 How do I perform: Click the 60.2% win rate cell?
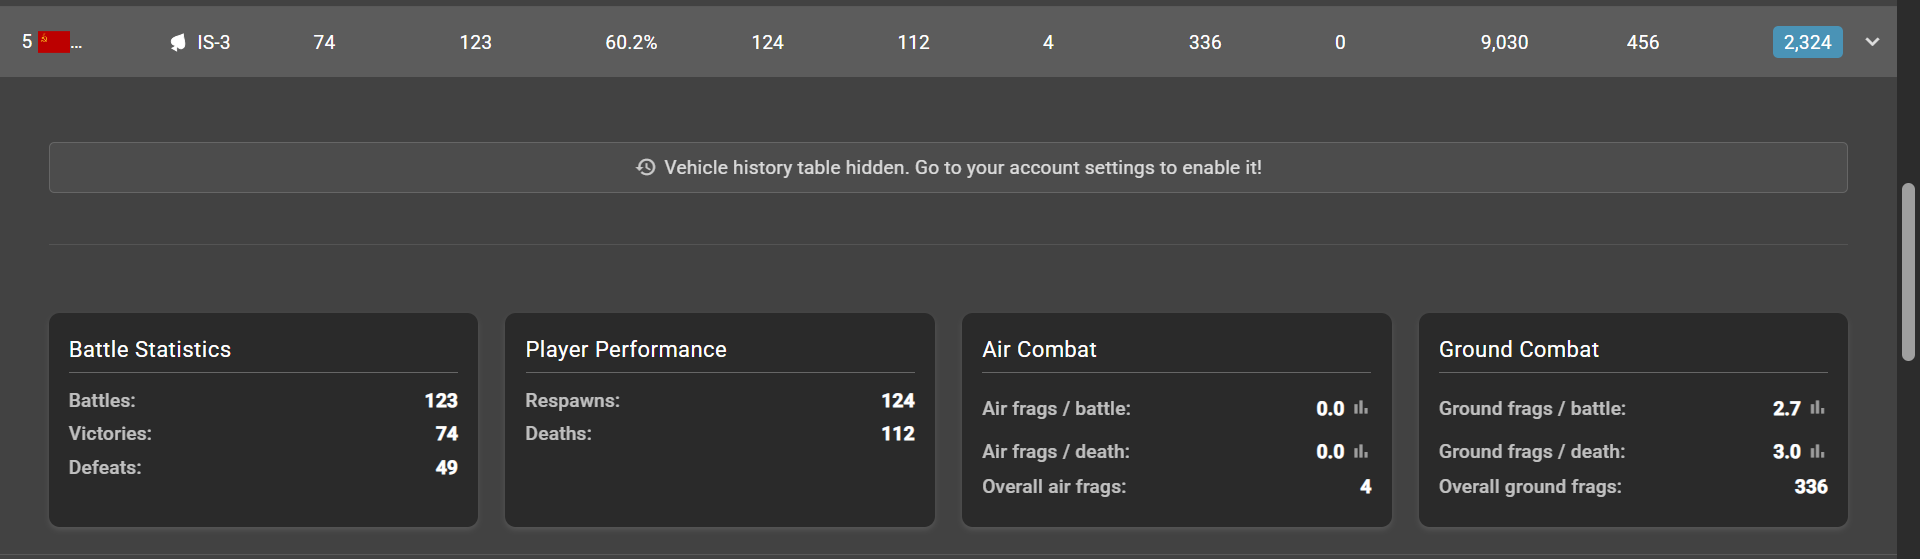point(631,42)
